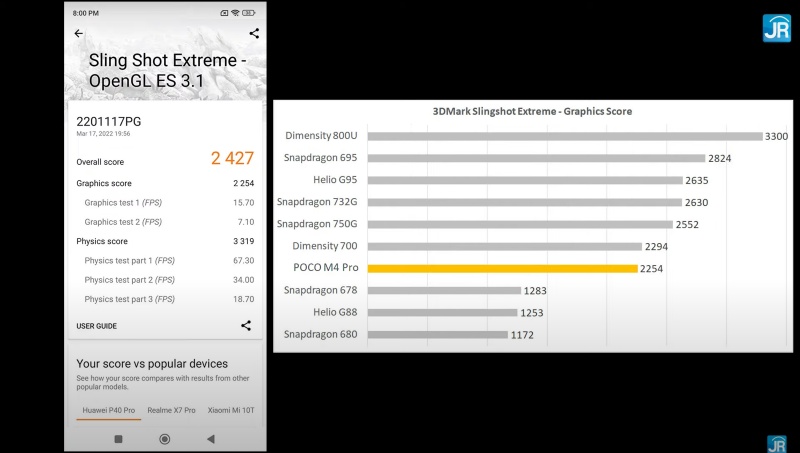
Task: Tap the Wi-Fi icon in the status bar
Action: click(x=235, y=13)
